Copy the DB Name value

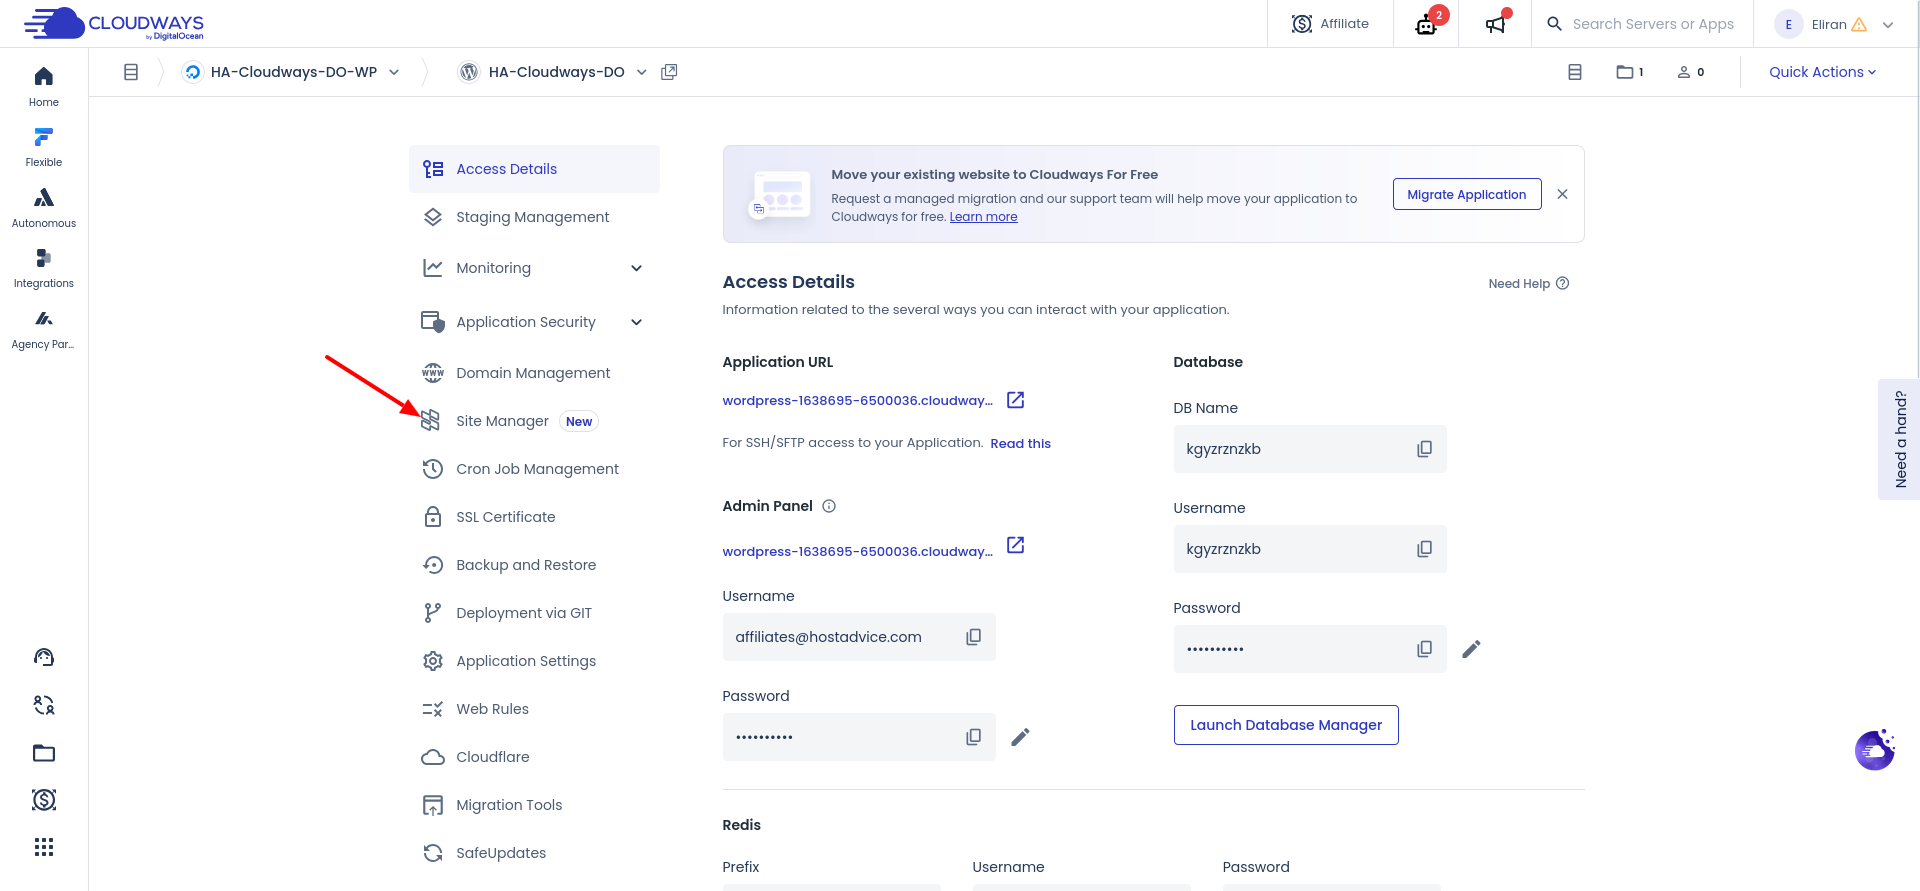(1424, 449)
